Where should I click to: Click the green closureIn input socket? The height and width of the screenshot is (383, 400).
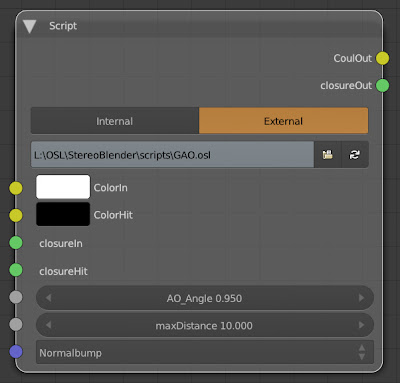point(16,243)
